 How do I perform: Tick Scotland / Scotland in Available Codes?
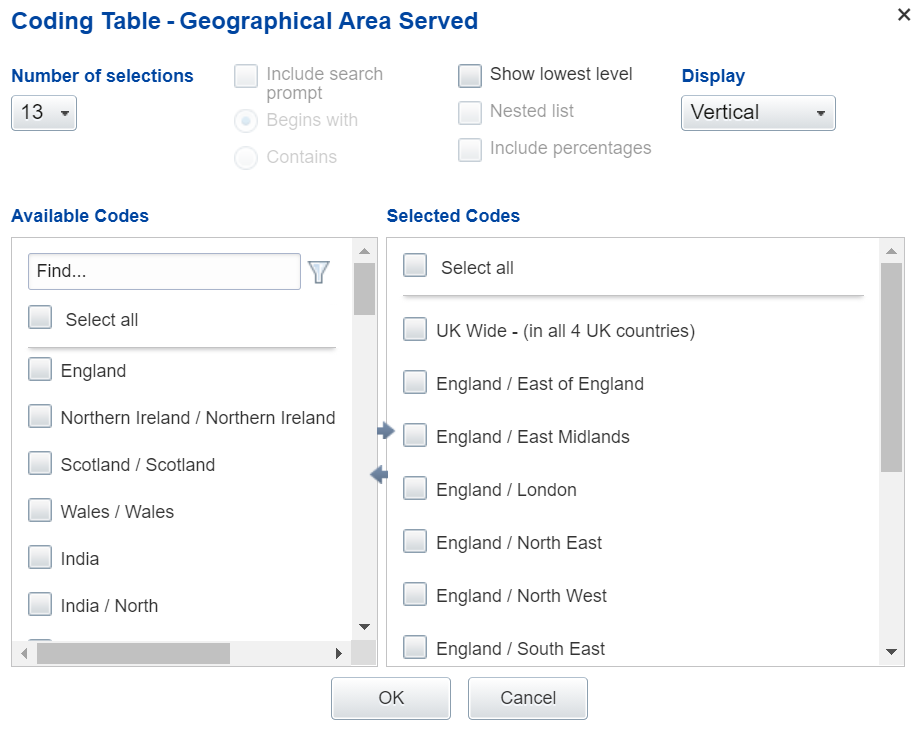(x=40, y=464)
